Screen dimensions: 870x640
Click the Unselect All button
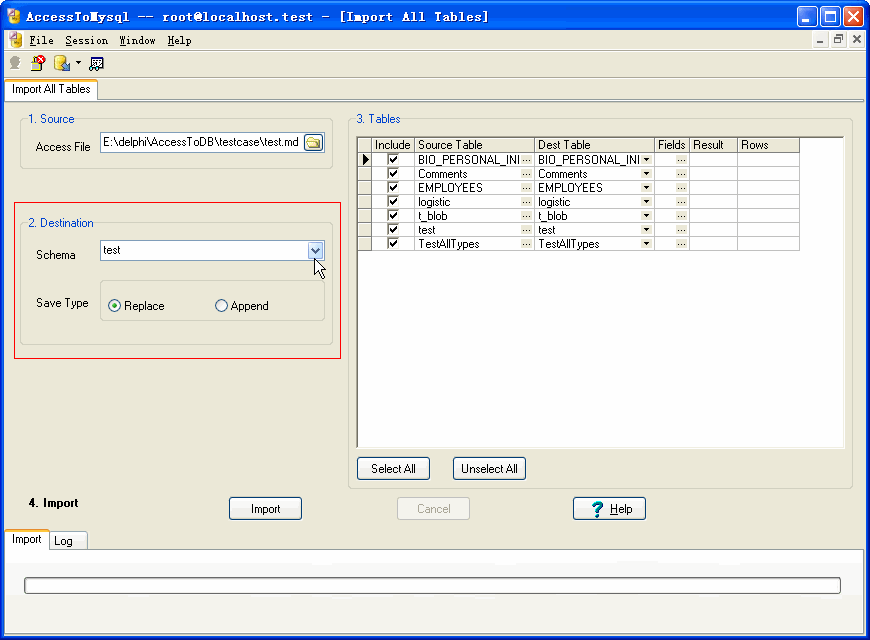coord(489,469)
